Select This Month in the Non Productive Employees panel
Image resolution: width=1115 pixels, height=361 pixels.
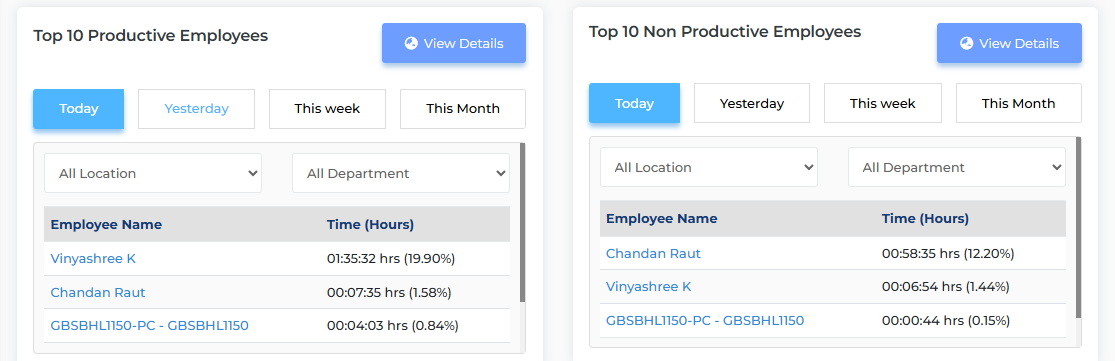tap(1018, 103)
